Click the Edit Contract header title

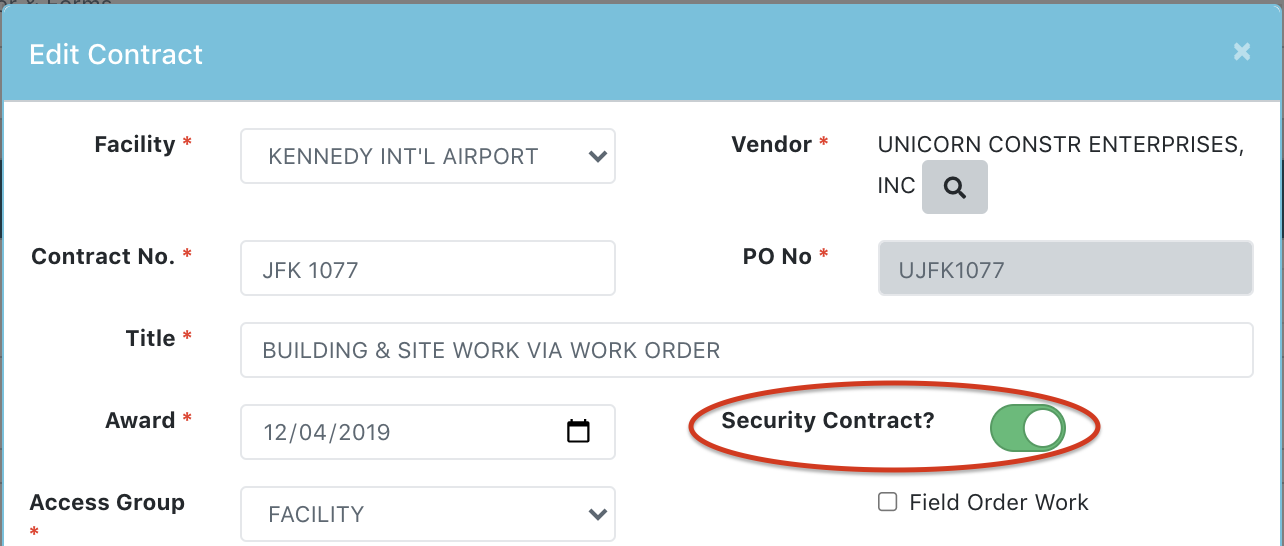pos(116,54)
